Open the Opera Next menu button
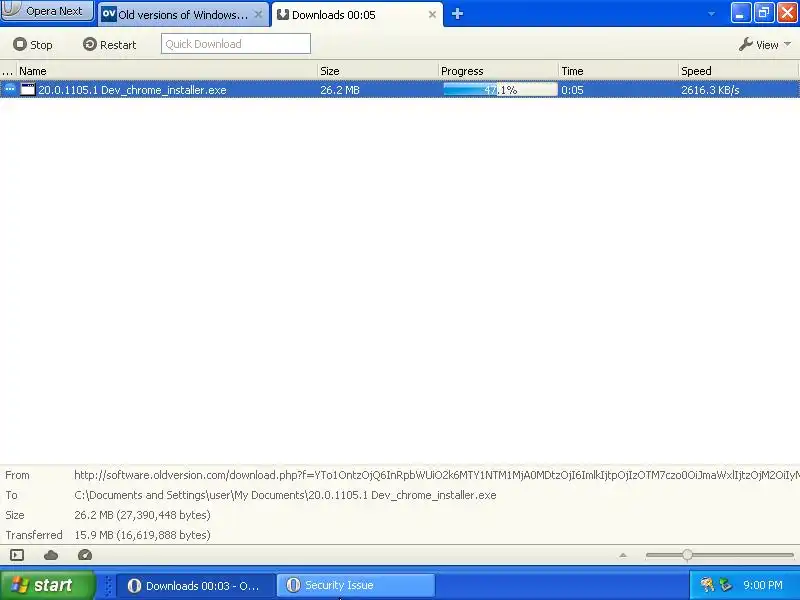This screenshot has height=600, width=800. pyautogui.click(x=47, y=11)
